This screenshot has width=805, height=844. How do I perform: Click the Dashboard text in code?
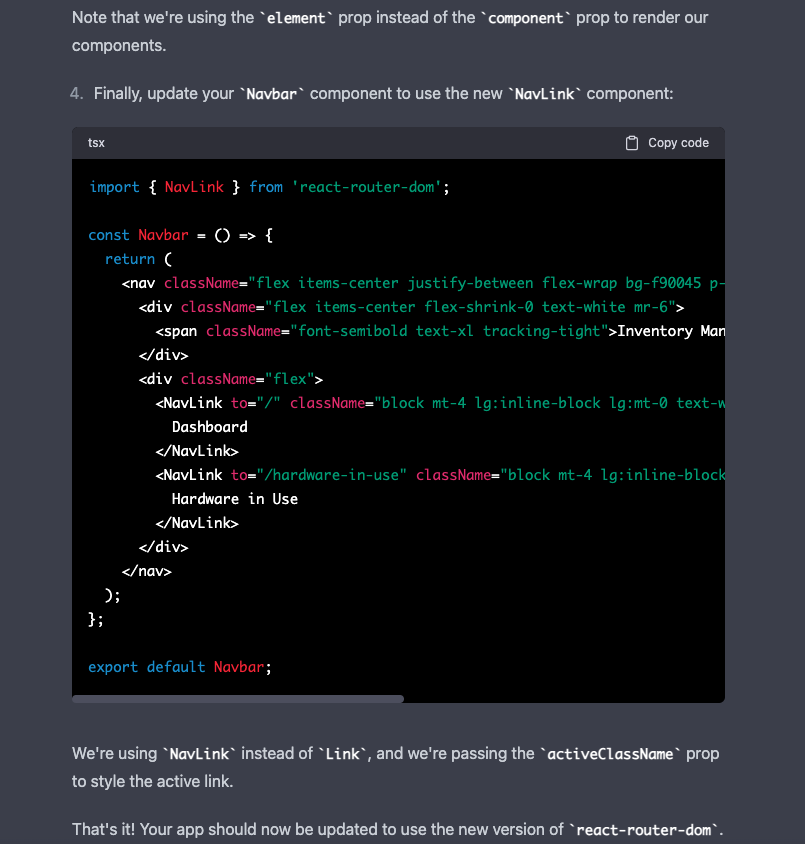click(x=210, y=427)
